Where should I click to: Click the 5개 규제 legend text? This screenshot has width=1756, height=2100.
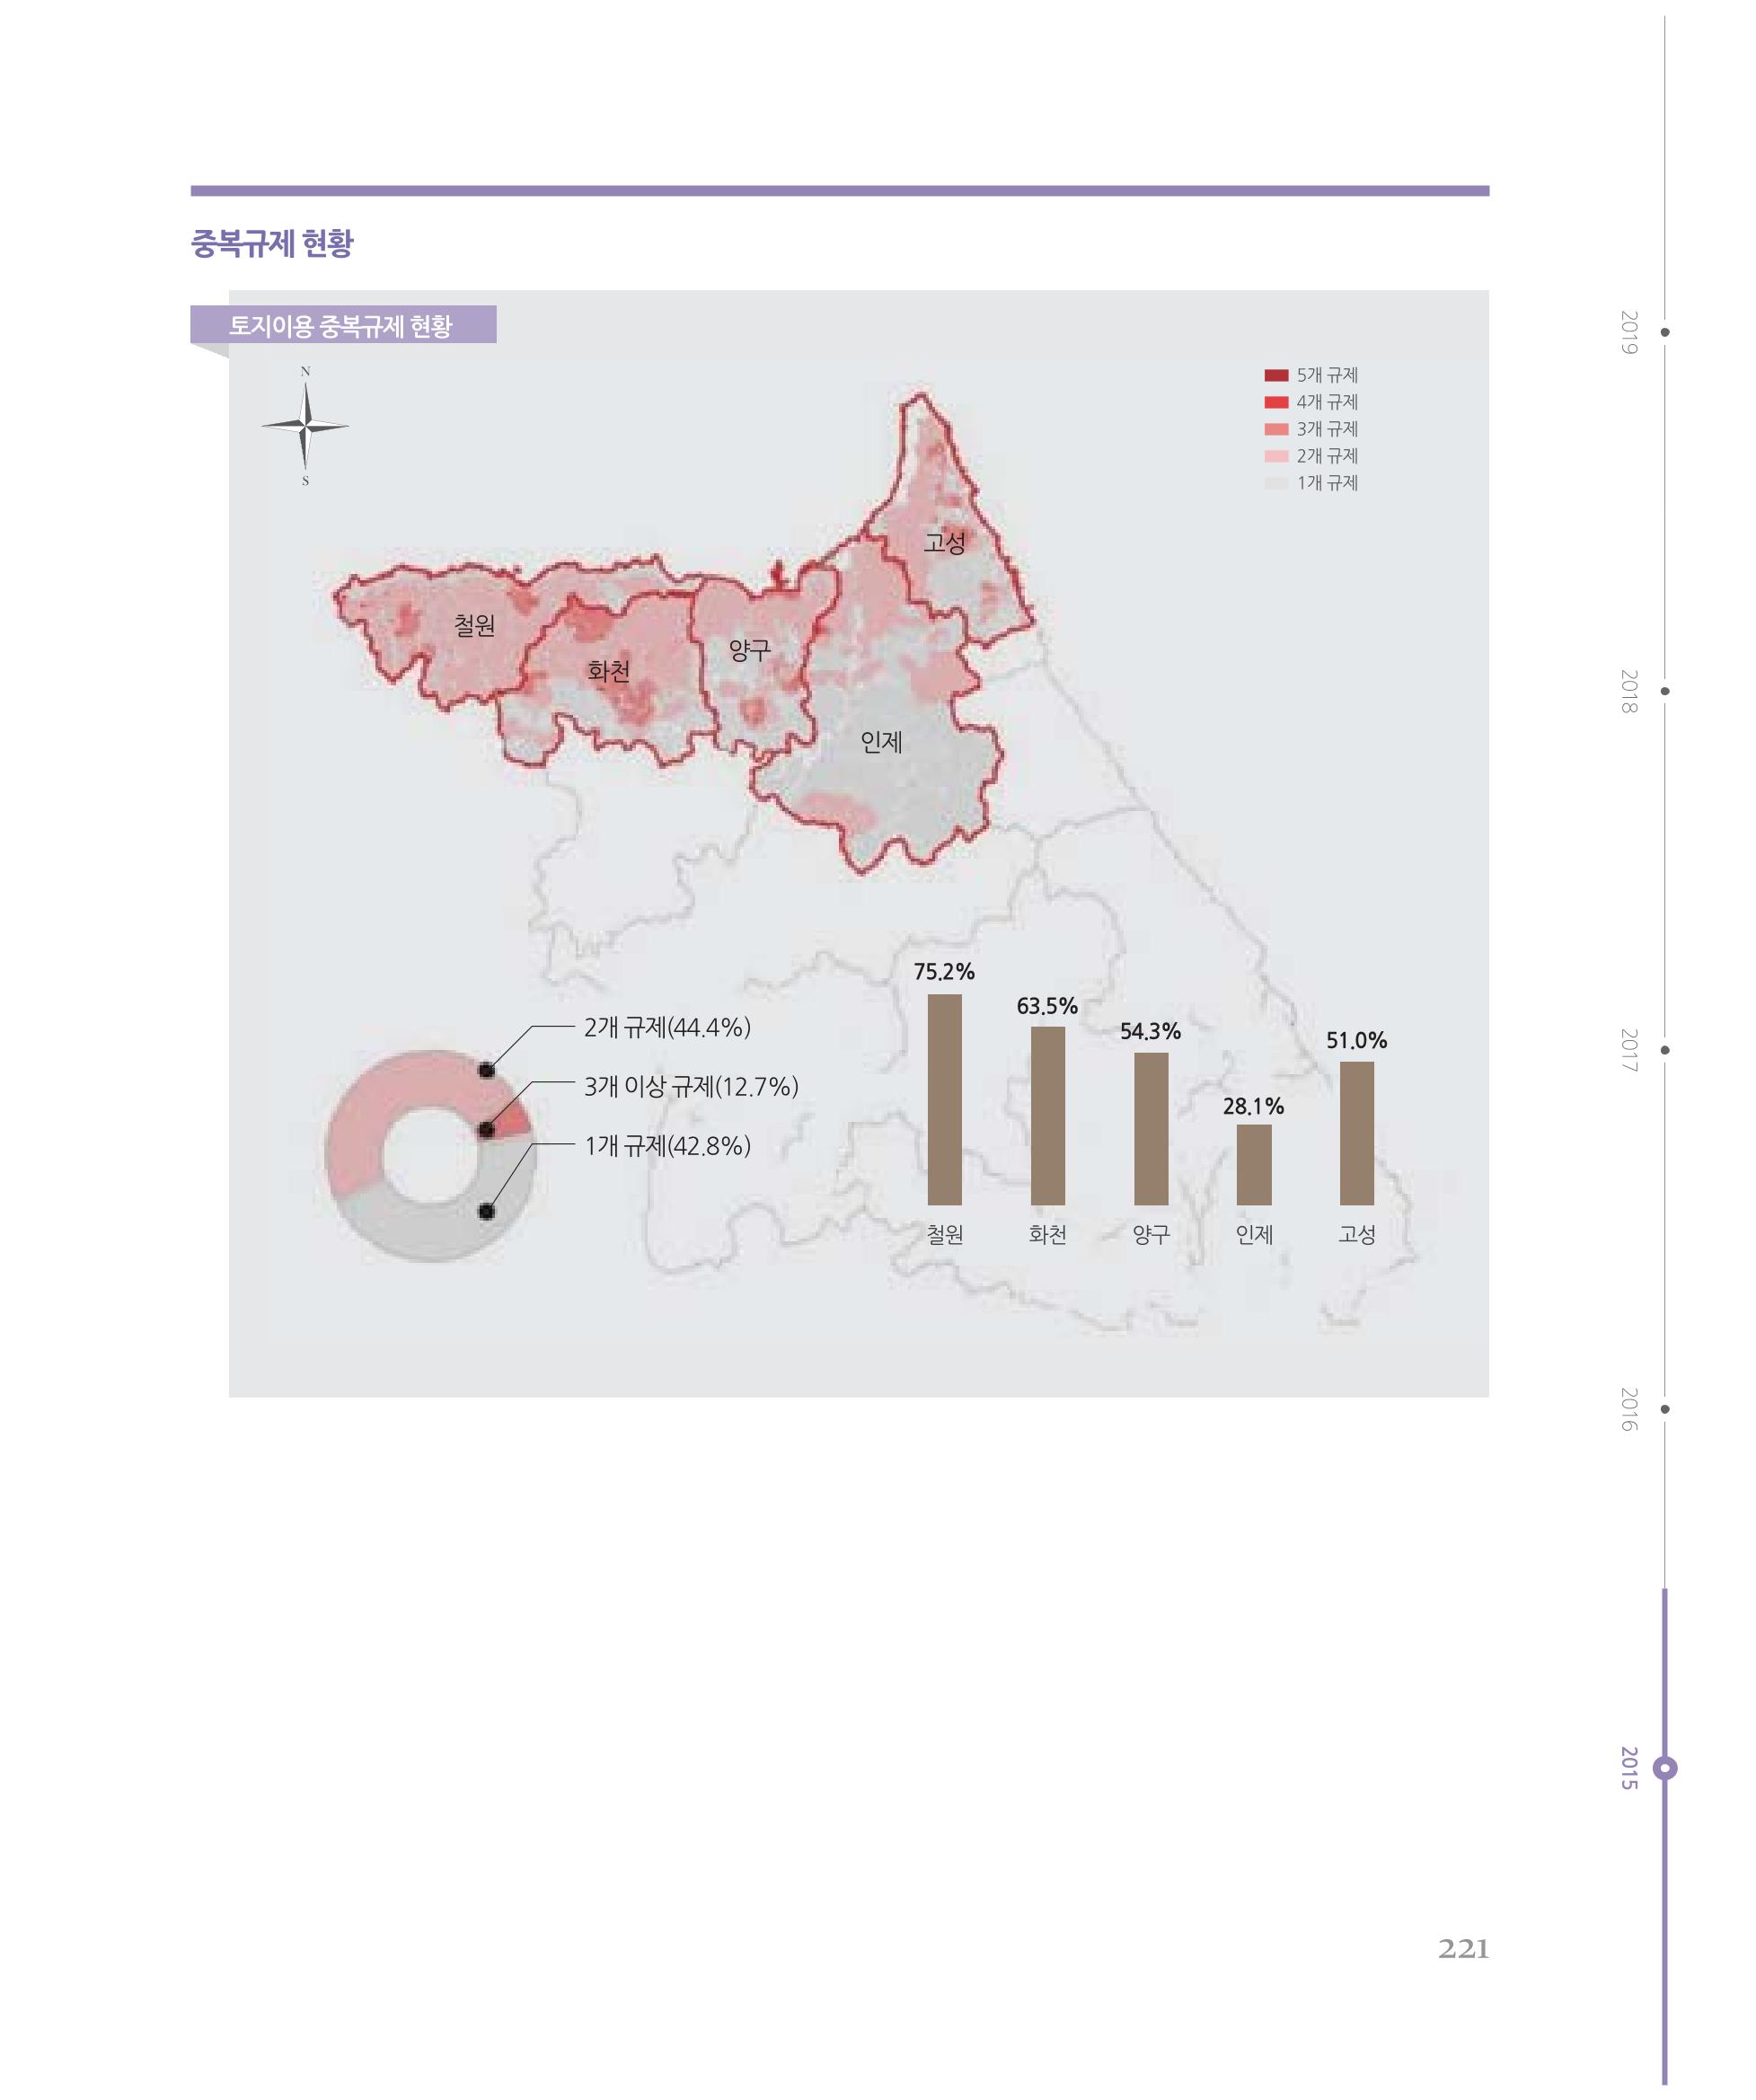(x=1327, y=376)
